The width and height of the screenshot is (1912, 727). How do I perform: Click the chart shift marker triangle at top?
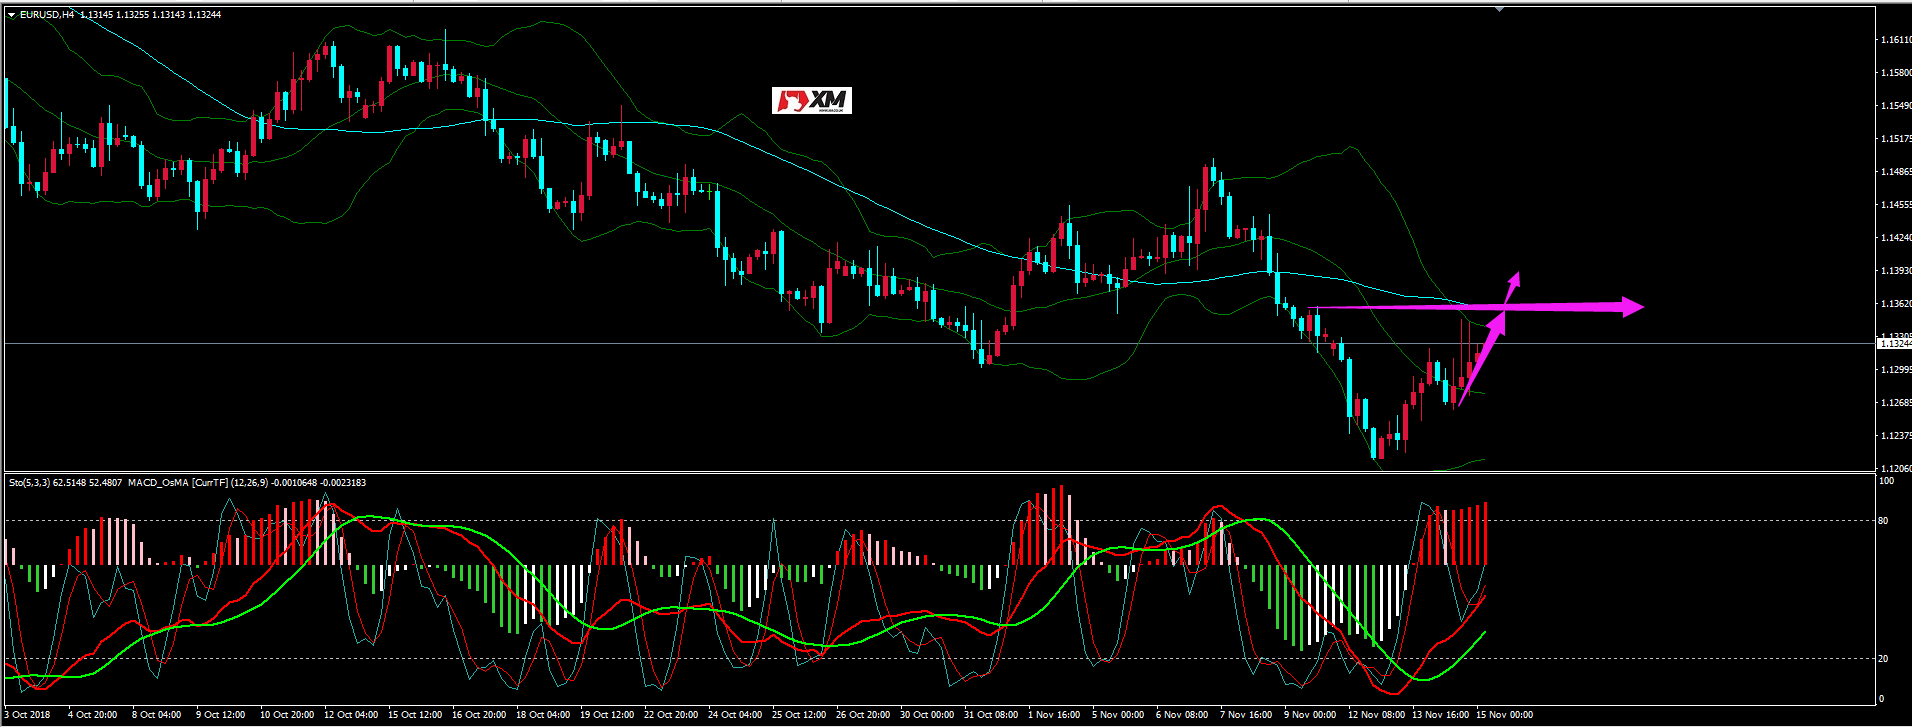coord(1499,9)
